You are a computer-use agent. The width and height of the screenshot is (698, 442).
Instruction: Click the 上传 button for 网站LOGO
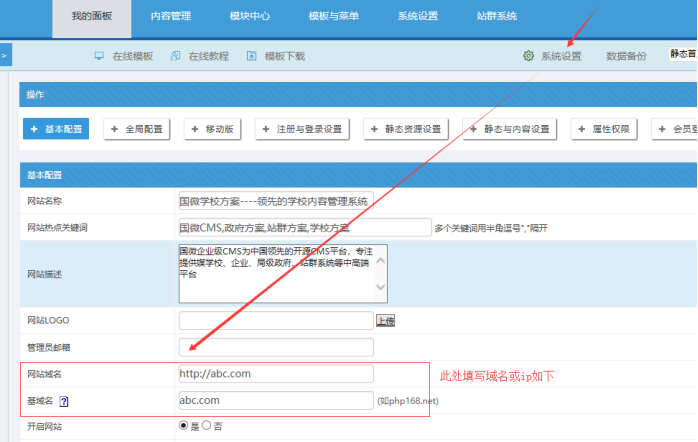pyautogui.click(x=385, y=321)
